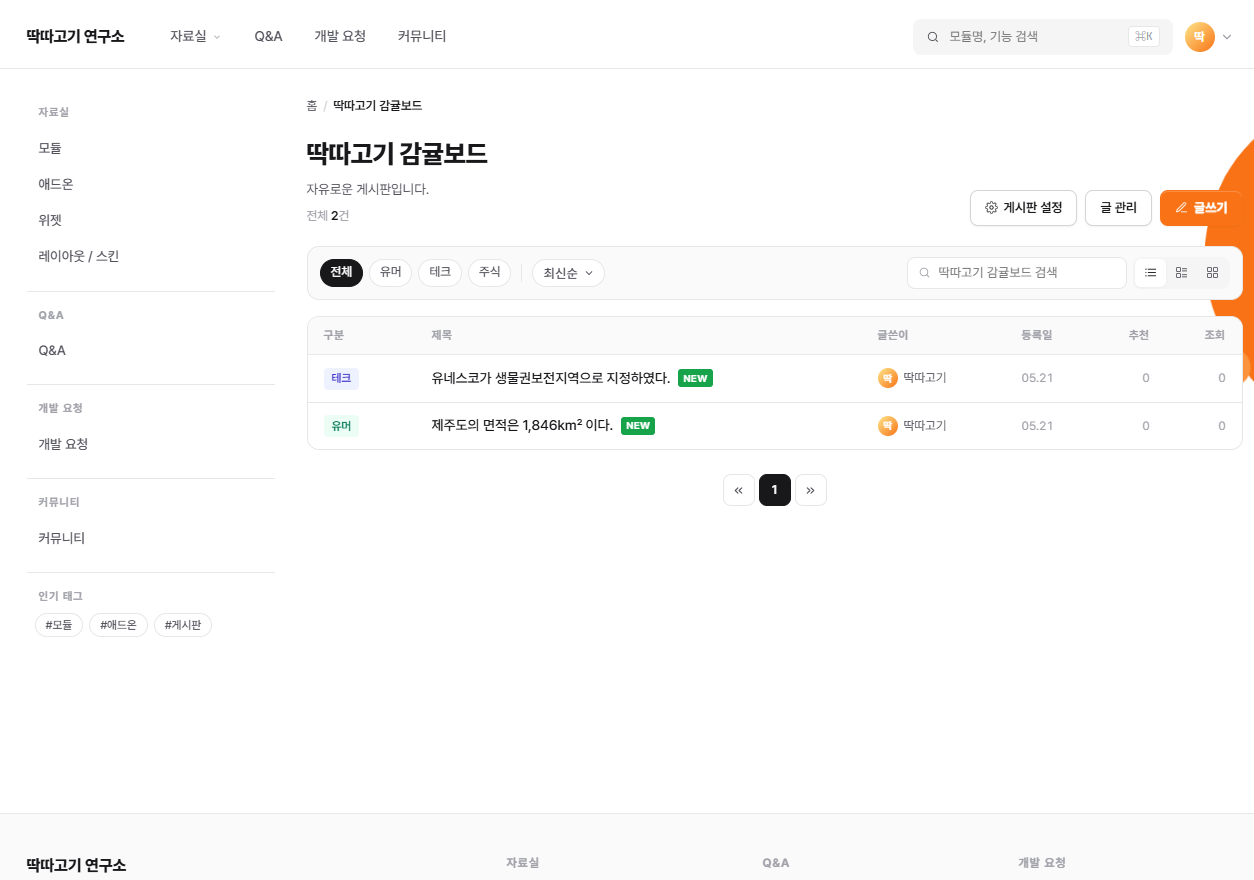Click 딱따고기 감귤보드 breadcrumb text
Viewport: 1254px width, 880px height.
377,105
